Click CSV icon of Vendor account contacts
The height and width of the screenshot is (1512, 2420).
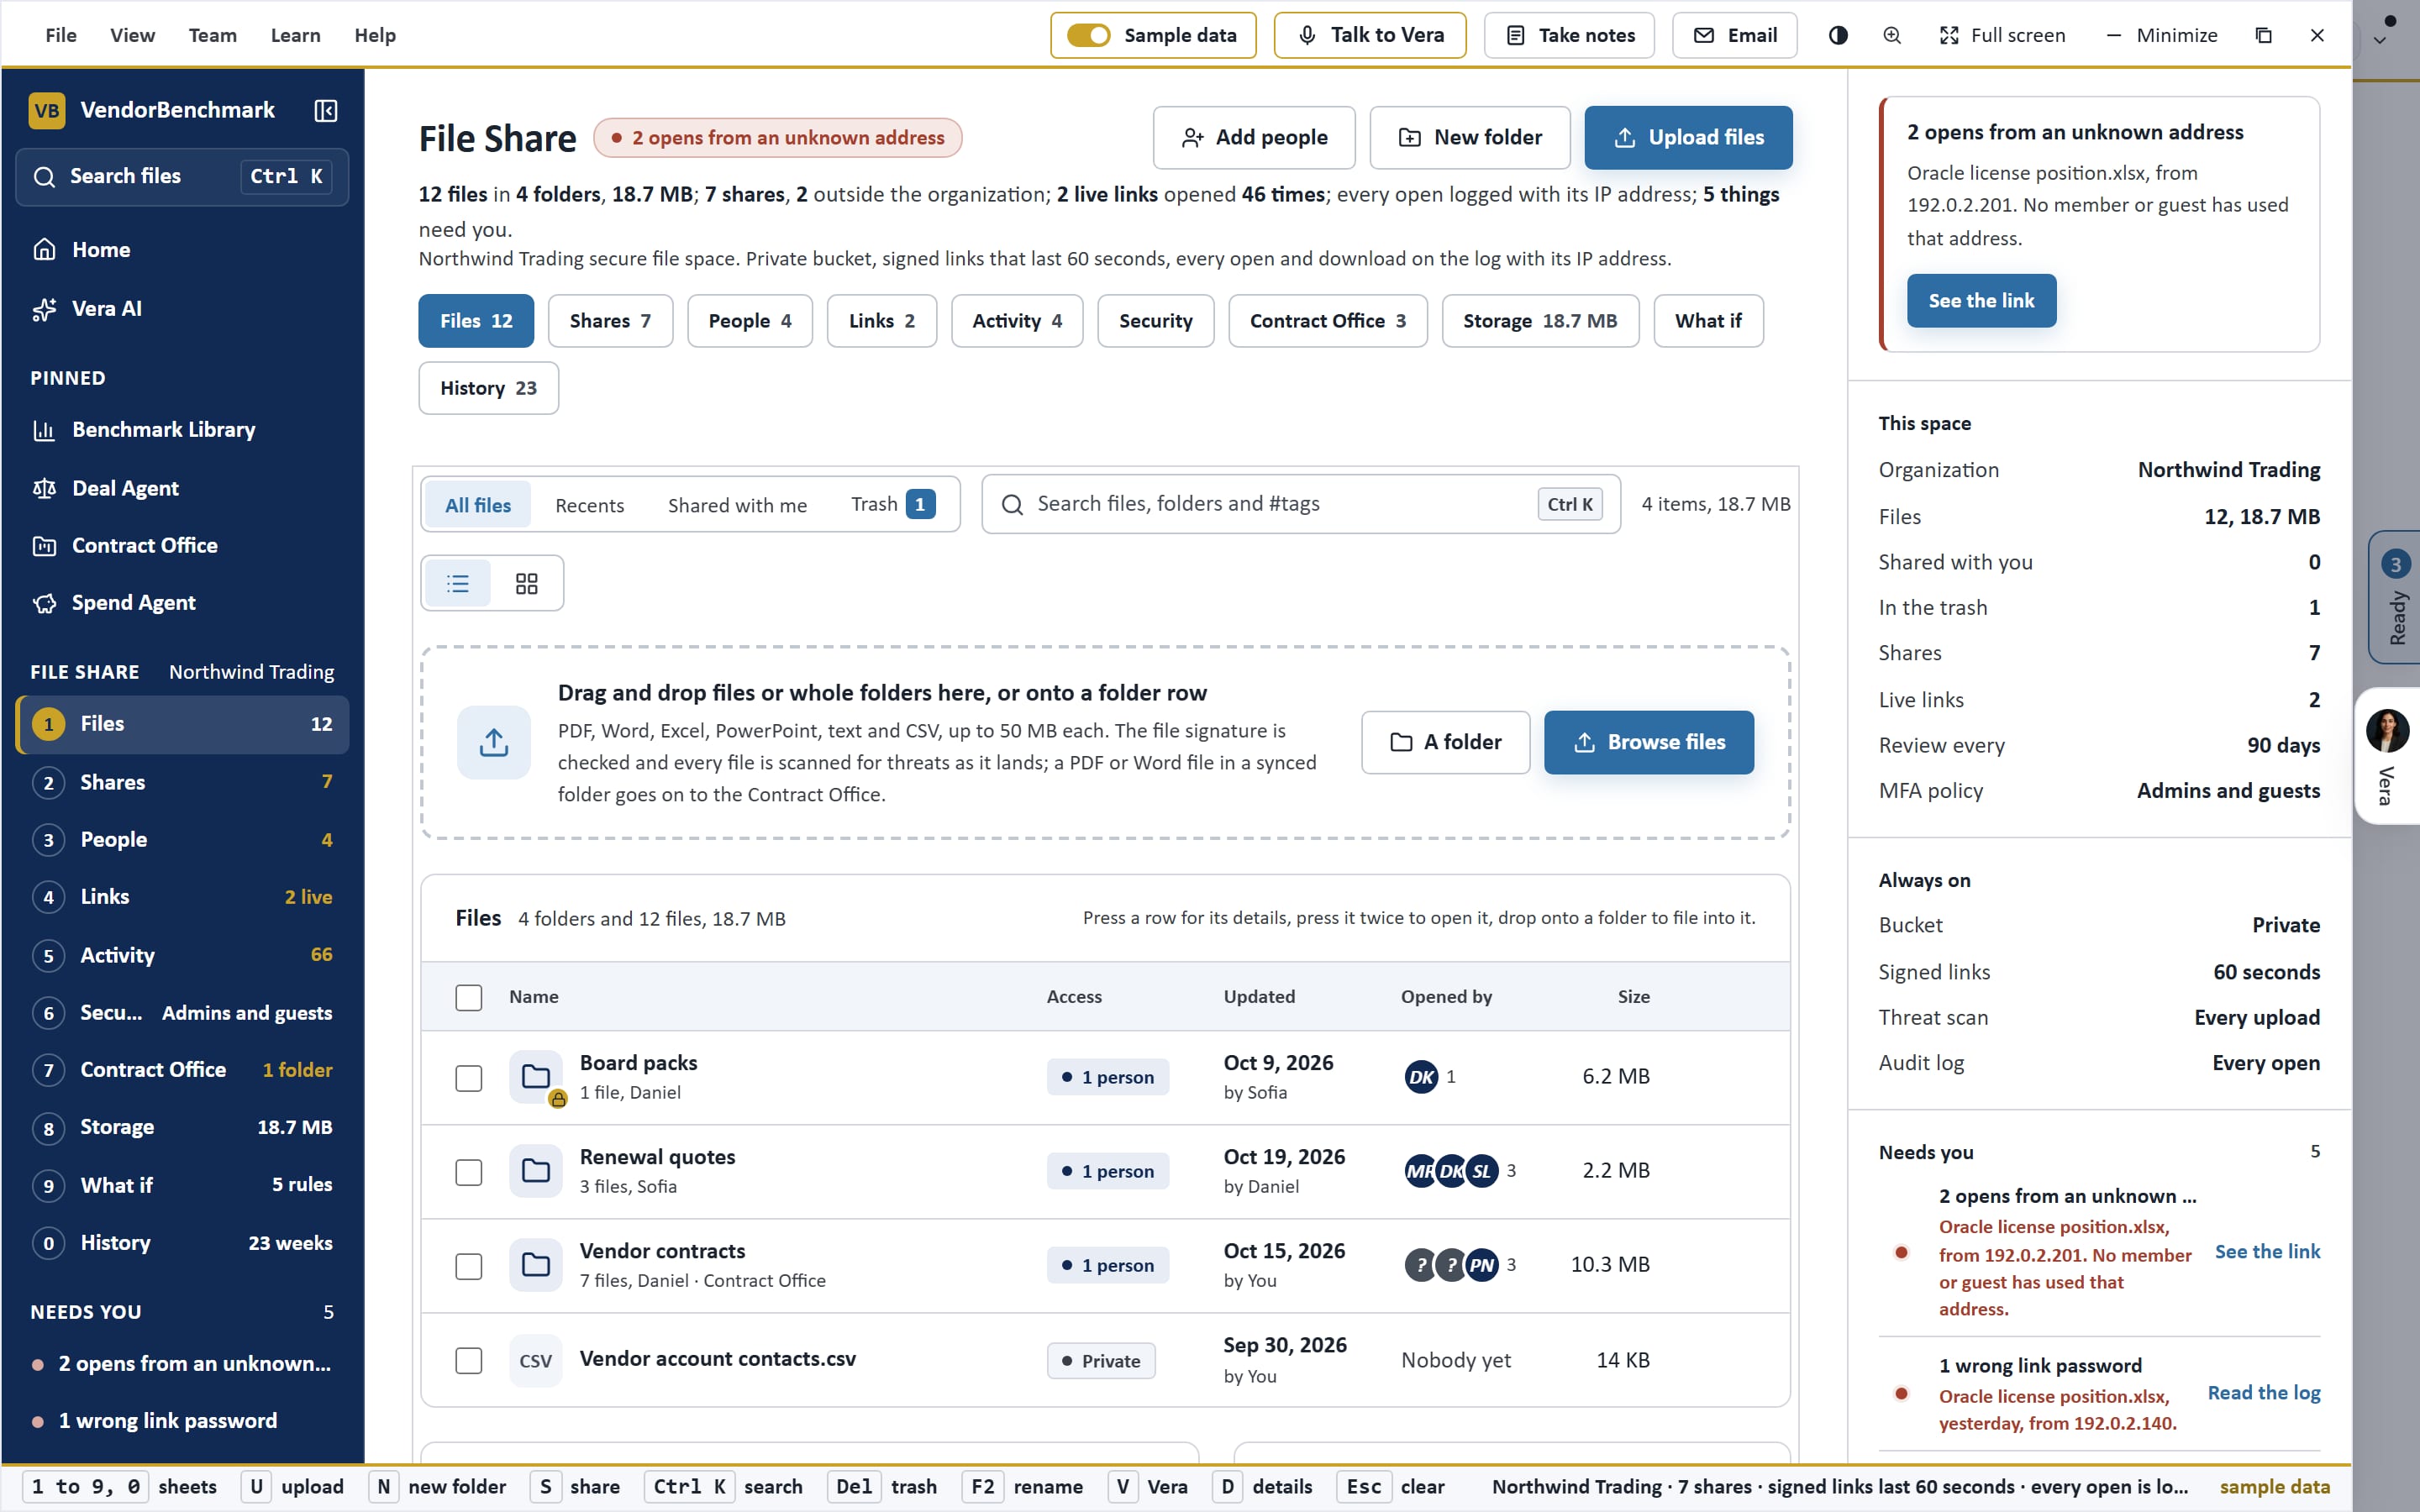point(536,1360)
